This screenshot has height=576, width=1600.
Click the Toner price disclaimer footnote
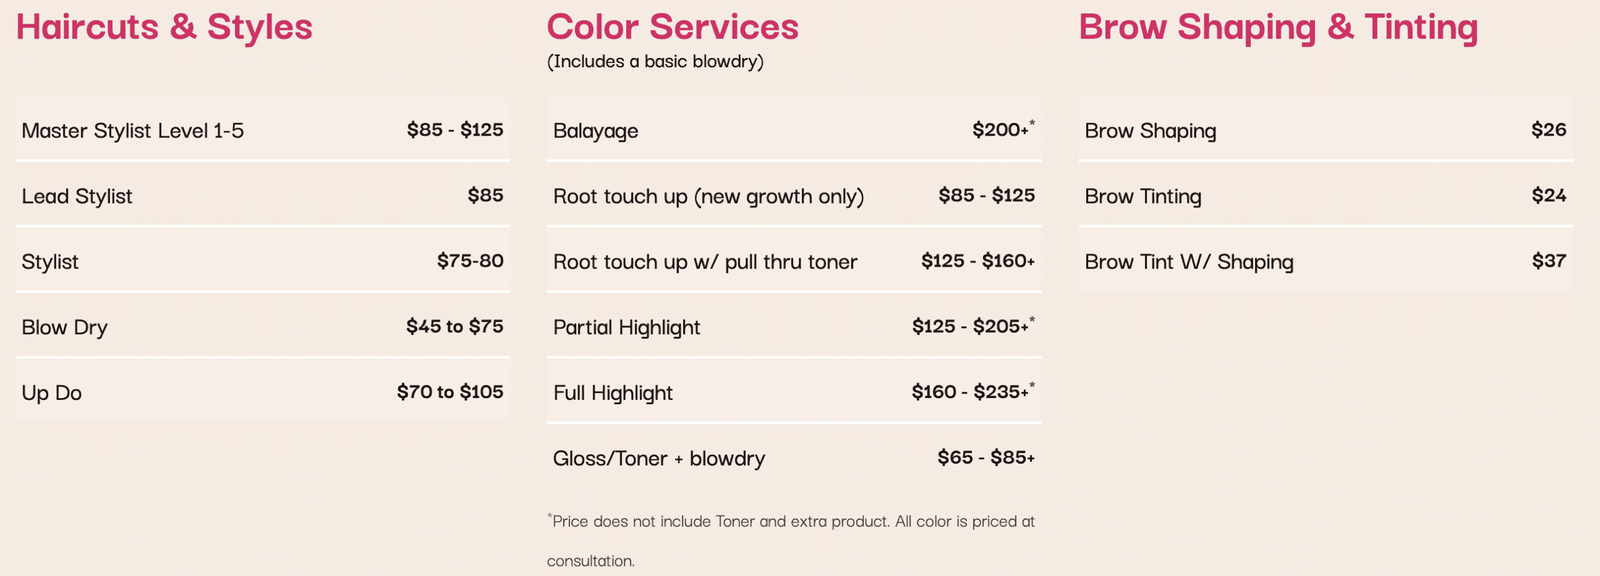coord(791,541)
